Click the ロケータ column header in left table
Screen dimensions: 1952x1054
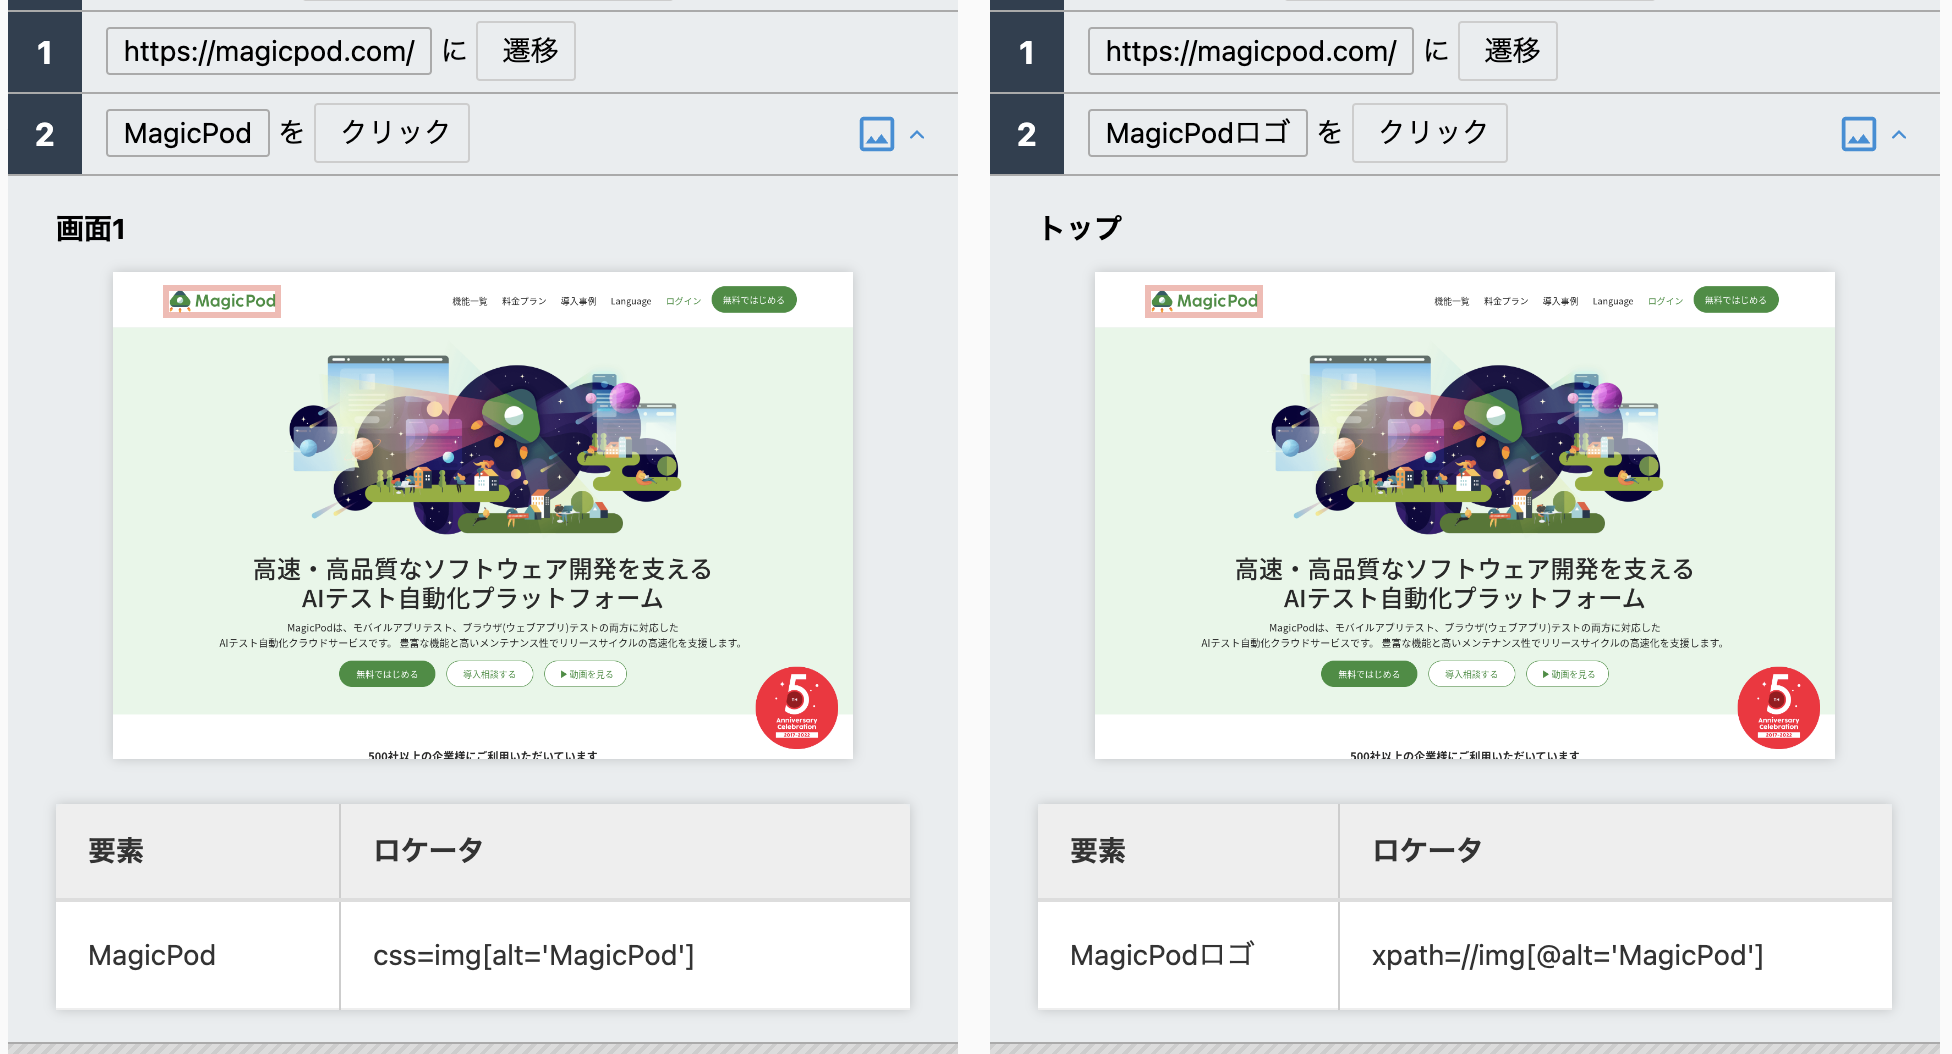tap(626, 851)
